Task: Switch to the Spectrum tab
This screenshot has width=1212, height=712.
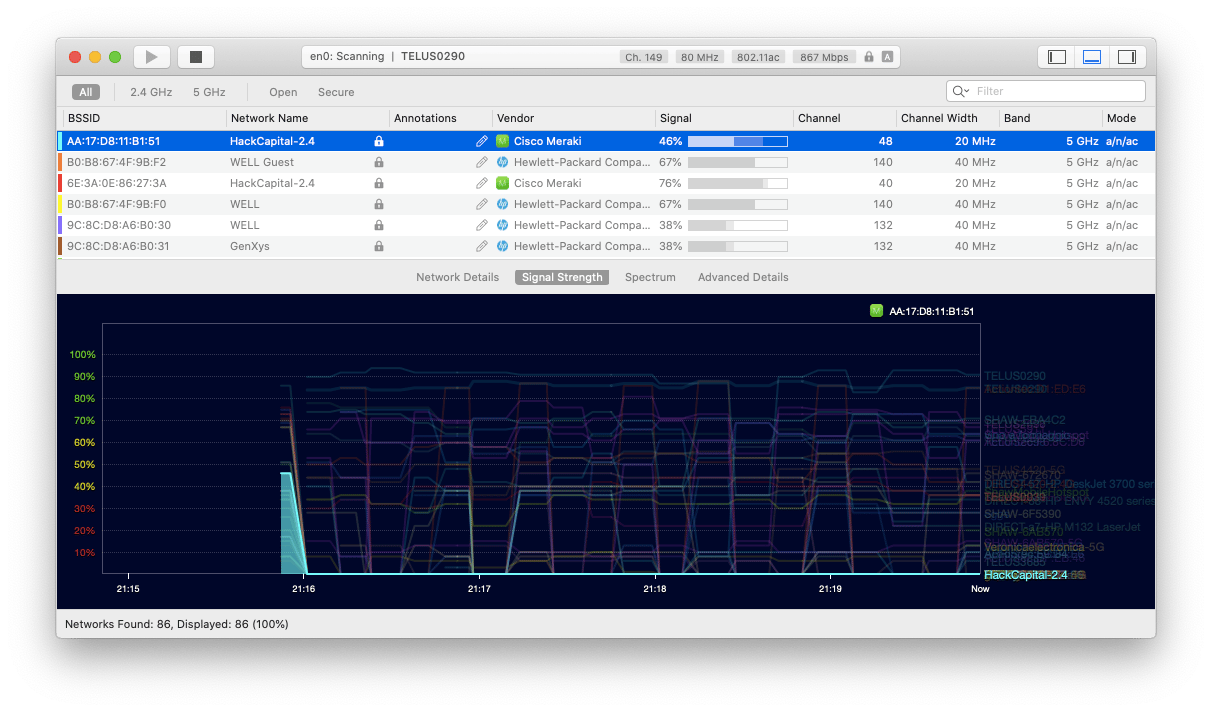Action: pyautogui.click(x=650, y=277)
